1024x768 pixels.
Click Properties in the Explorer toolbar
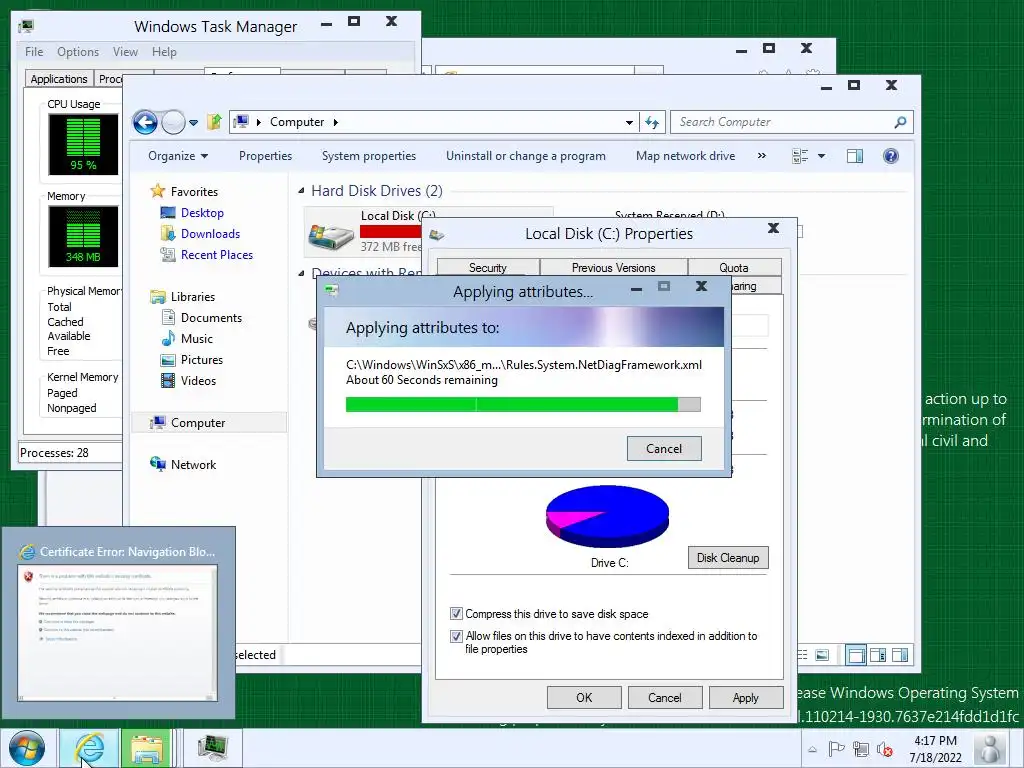(265, 155)
